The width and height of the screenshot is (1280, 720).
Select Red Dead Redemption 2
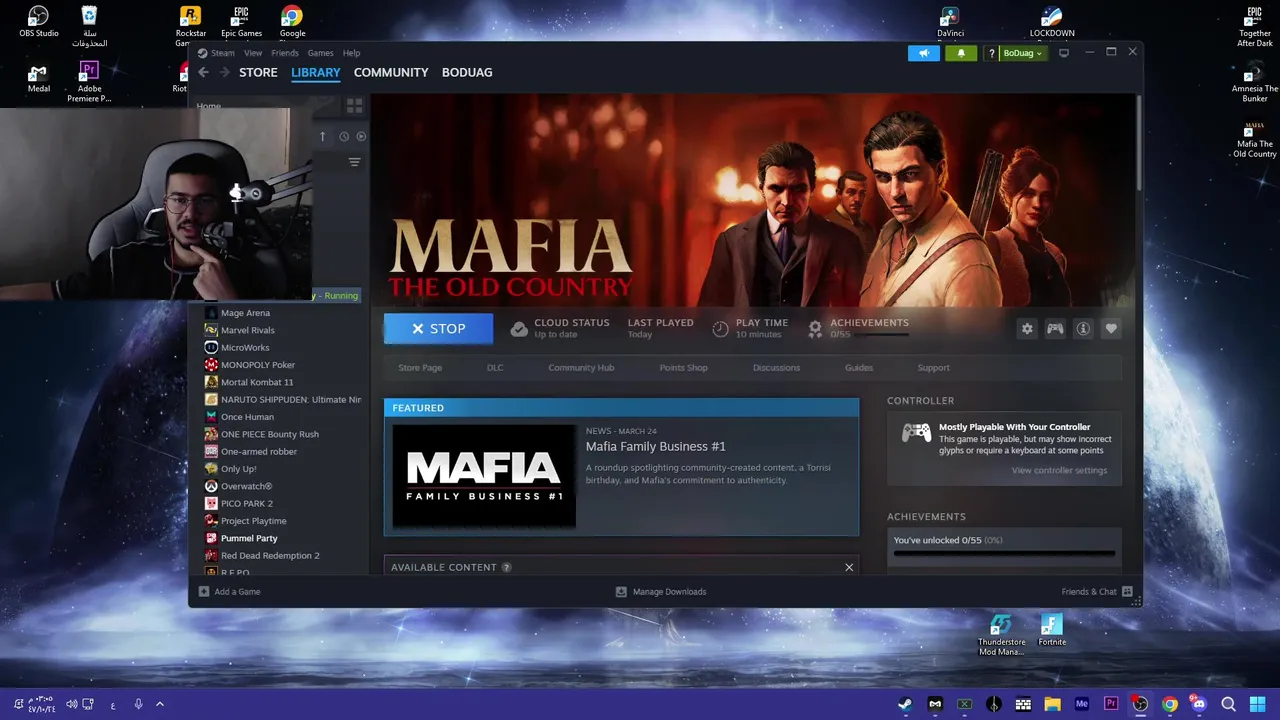pos(270,555)
